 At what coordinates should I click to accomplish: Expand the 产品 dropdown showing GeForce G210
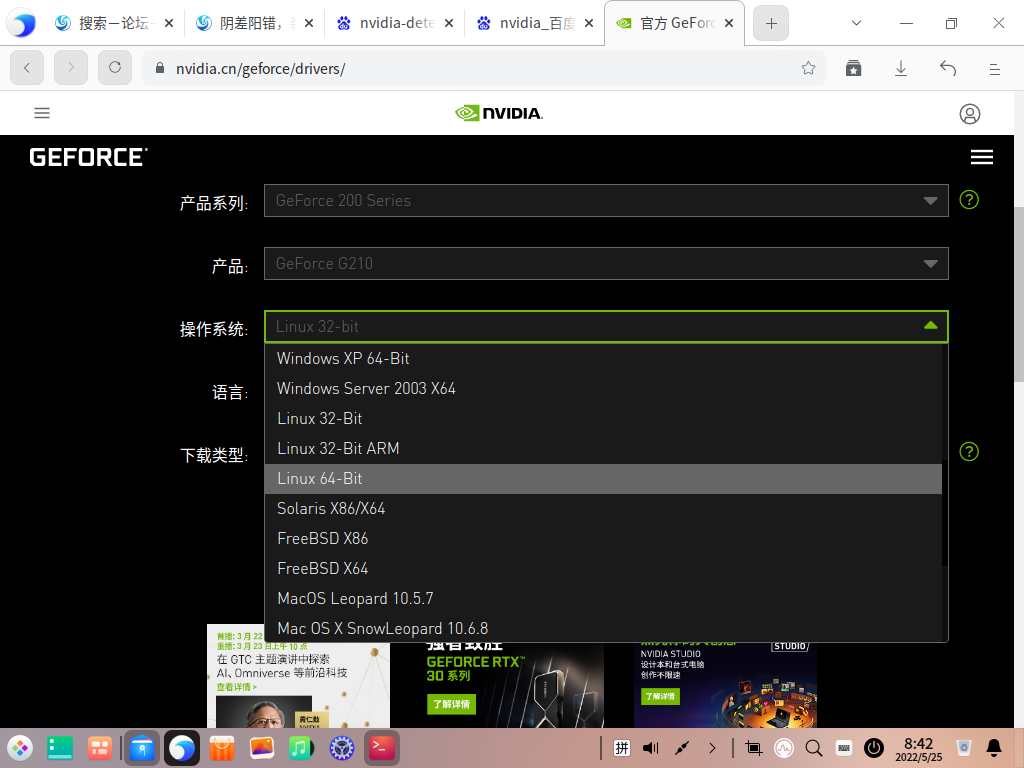605,263
